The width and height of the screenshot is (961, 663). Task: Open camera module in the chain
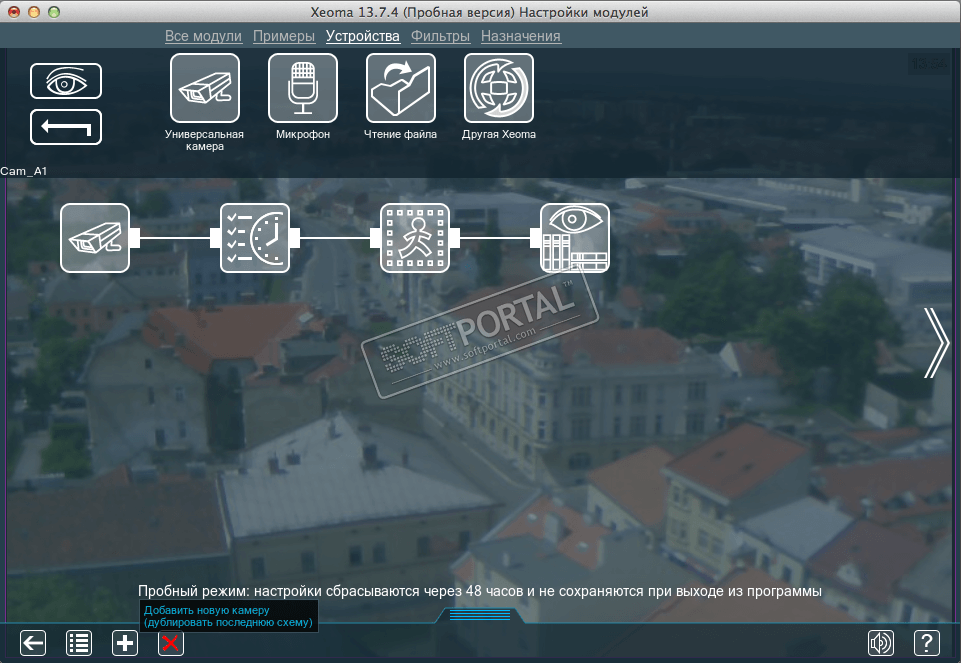[x=95, y=238]
